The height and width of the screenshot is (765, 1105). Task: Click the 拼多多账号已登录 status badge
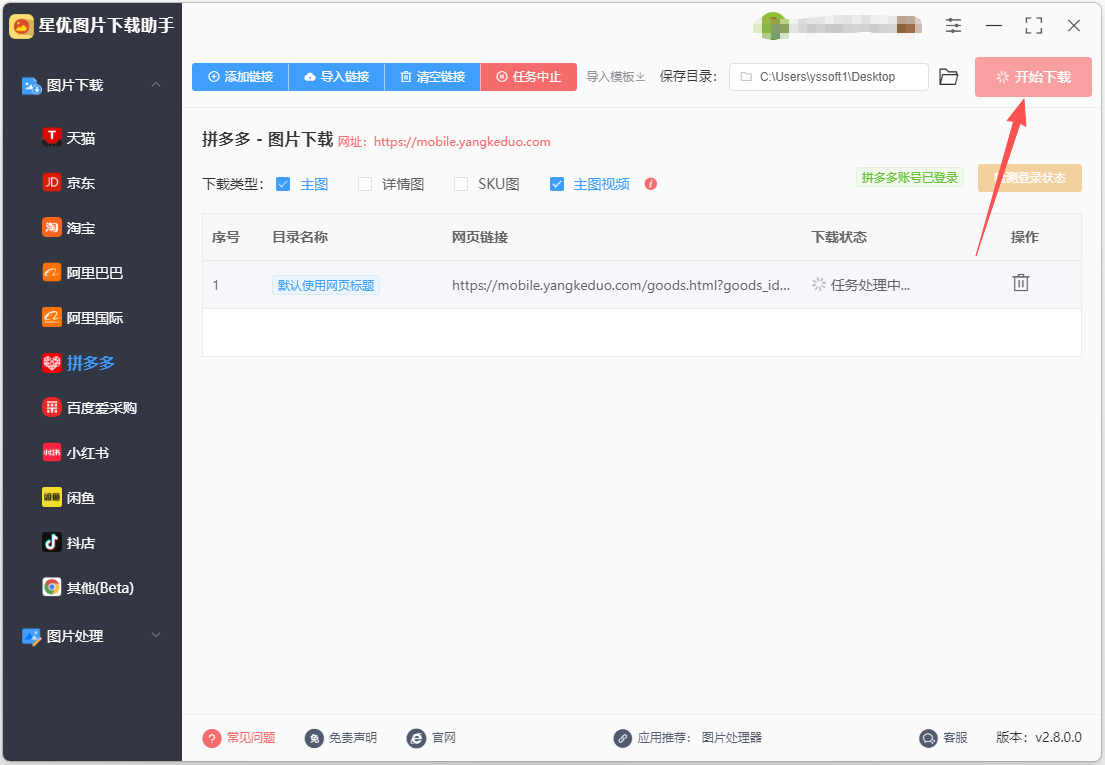pos(910,178)
